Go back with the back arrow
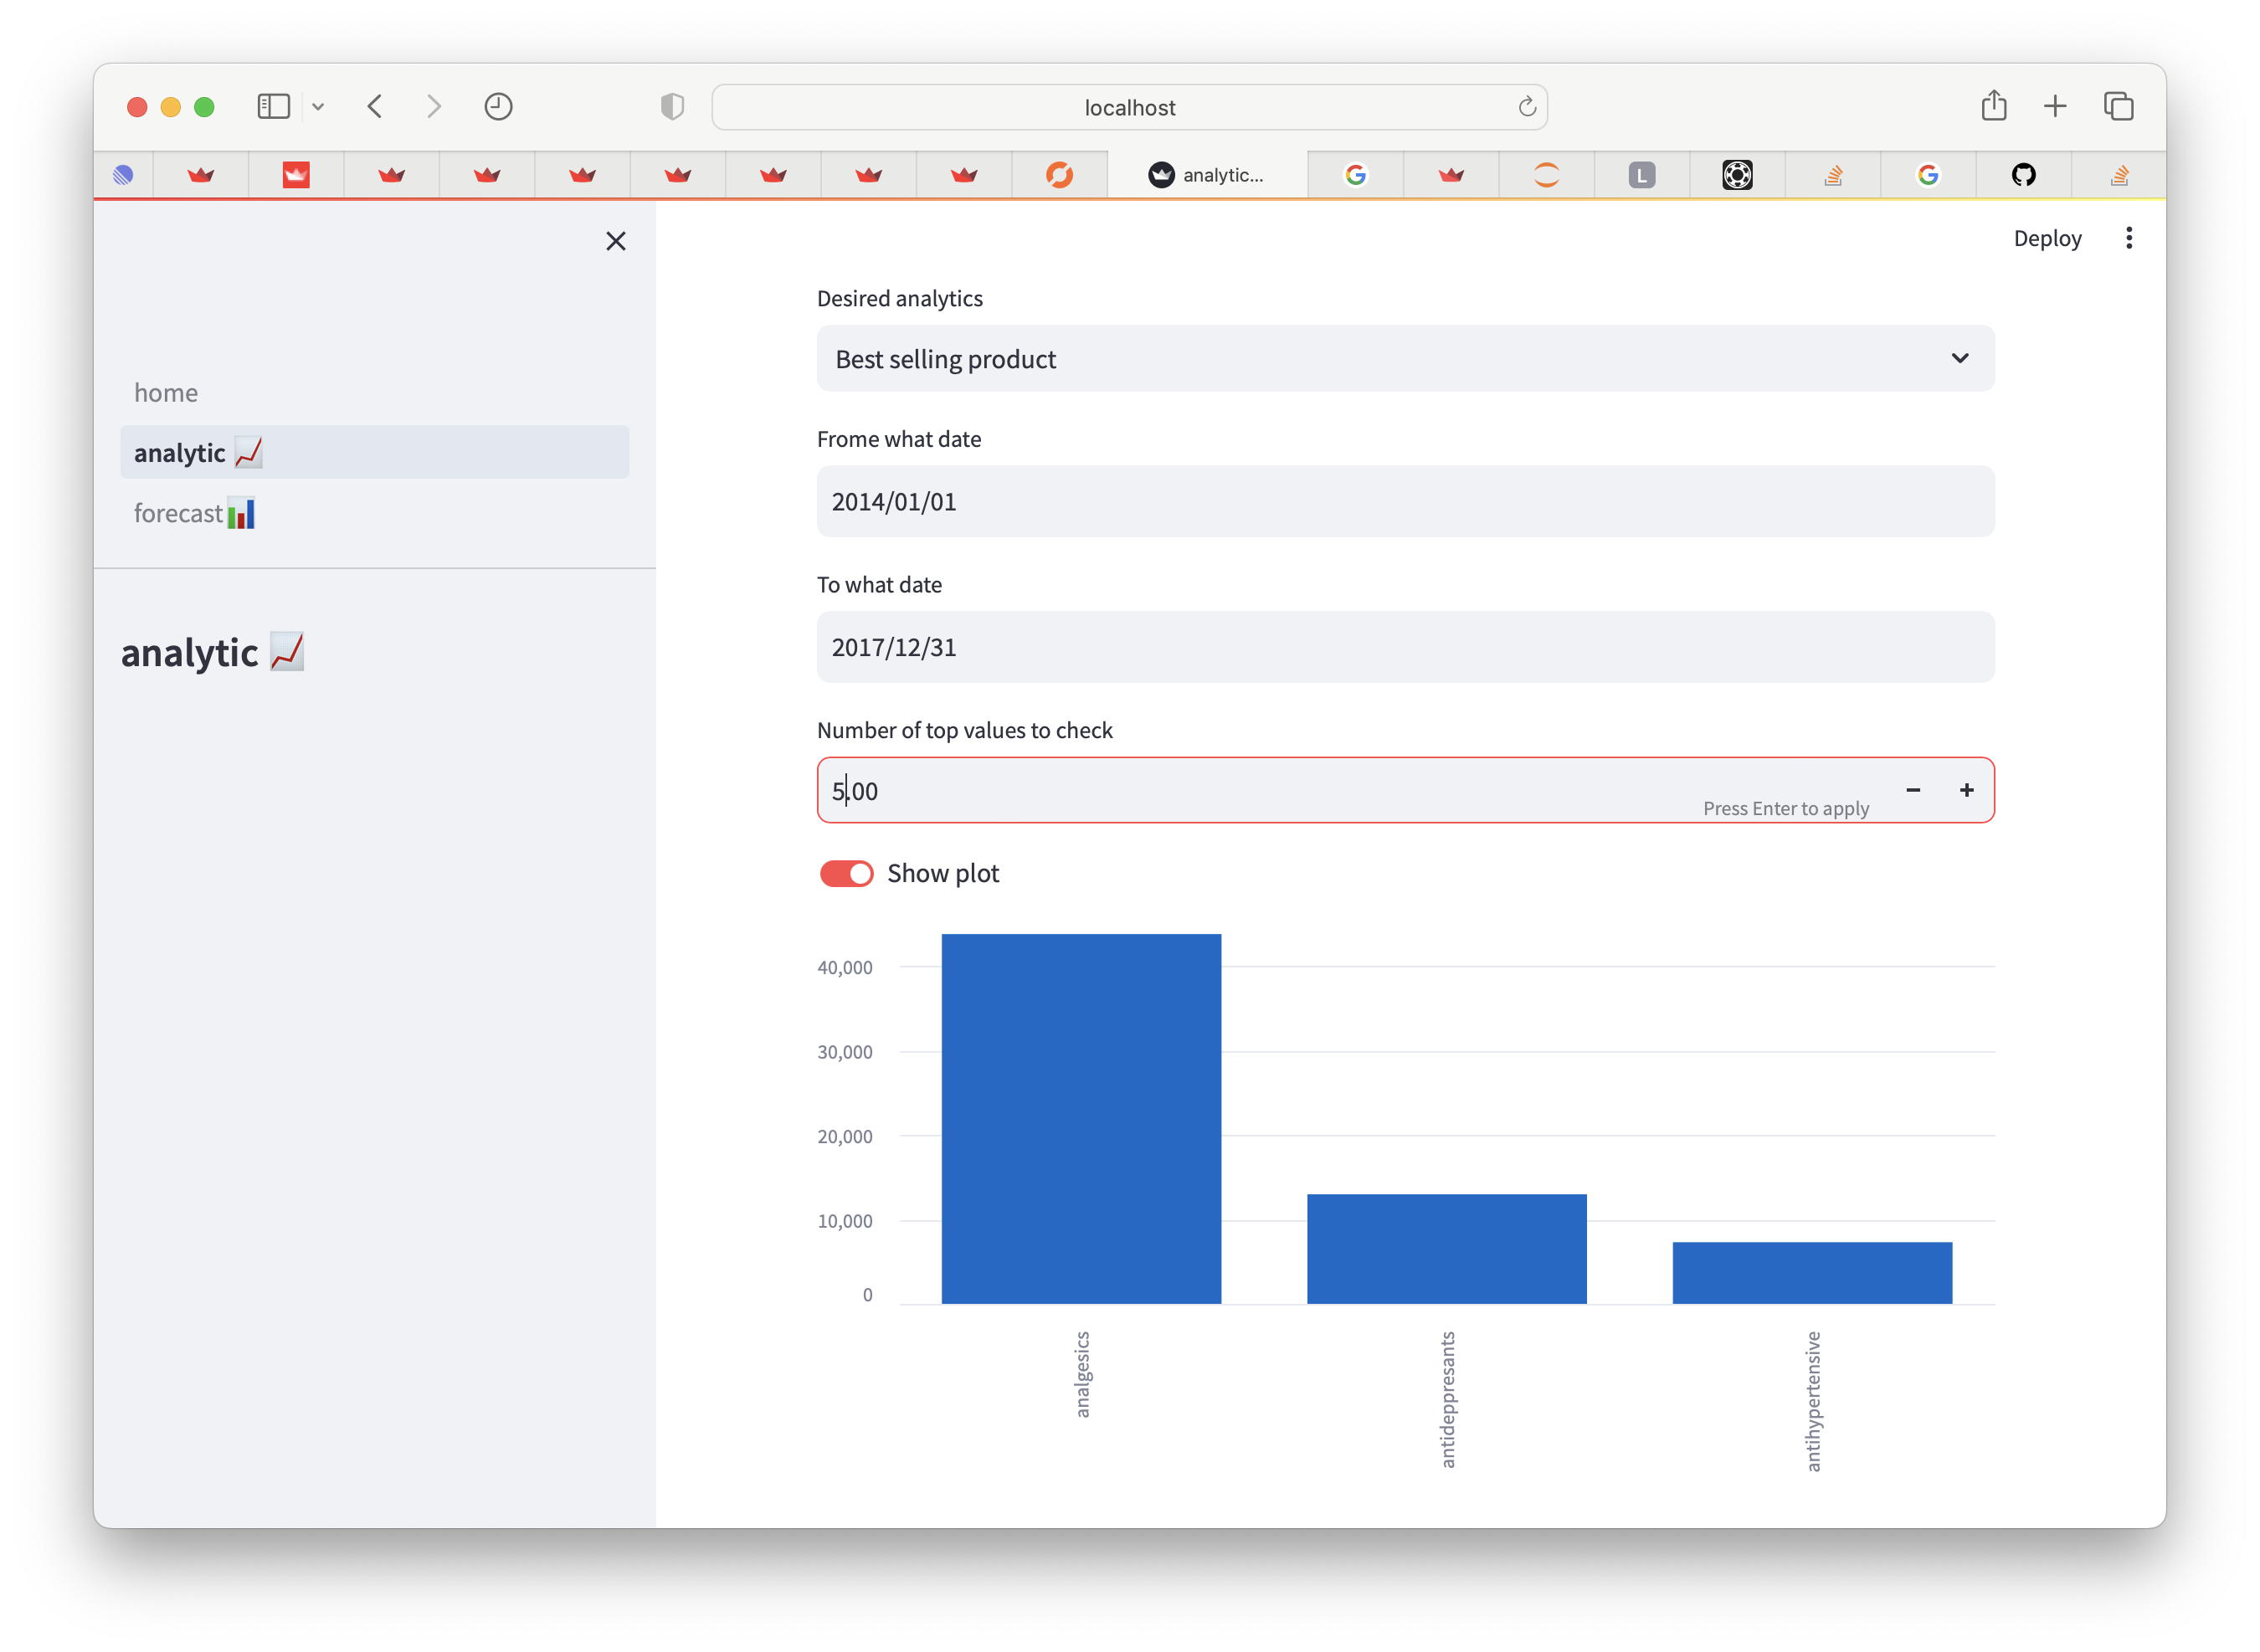This screenshot has height=1652, width=2260. (375, 106)
